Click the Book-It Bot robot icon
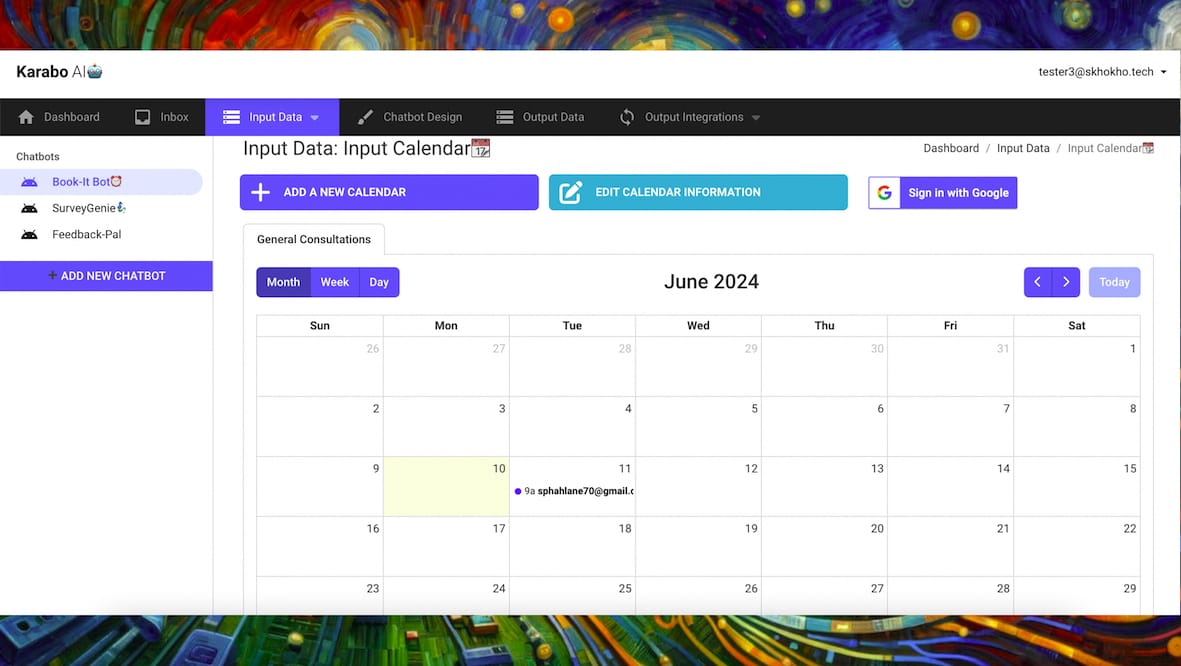1181x666 pixels. pyautogui.click(x=29, y=182)
